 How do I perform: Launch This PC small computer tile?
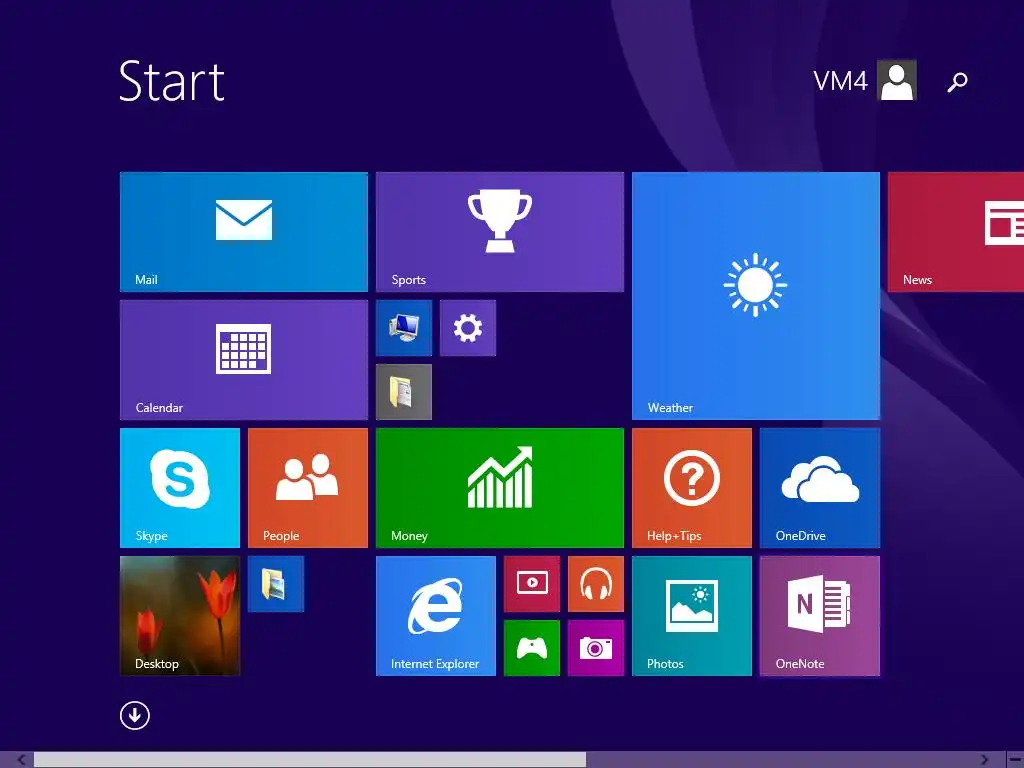click(404, 328)
